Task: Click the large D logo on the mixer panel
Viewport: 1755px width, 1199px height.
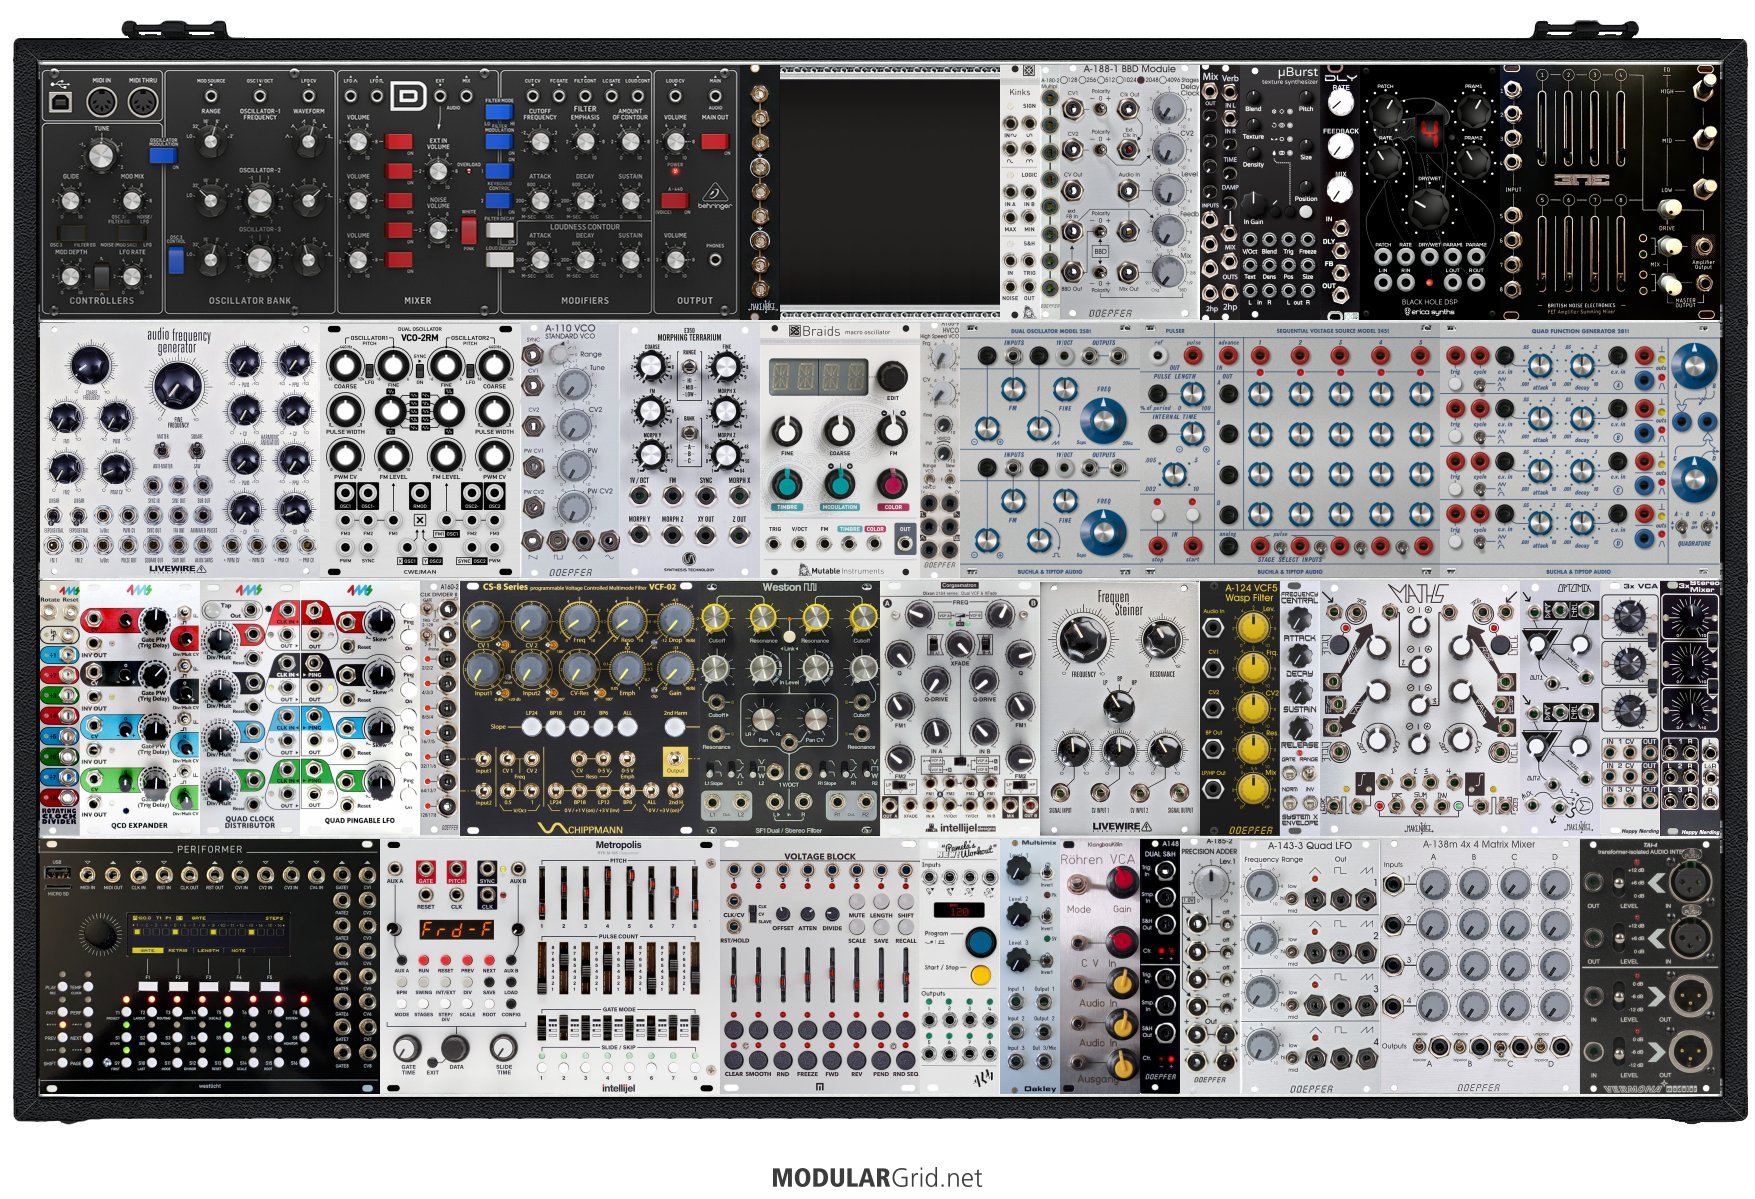Action: (408, 97)
